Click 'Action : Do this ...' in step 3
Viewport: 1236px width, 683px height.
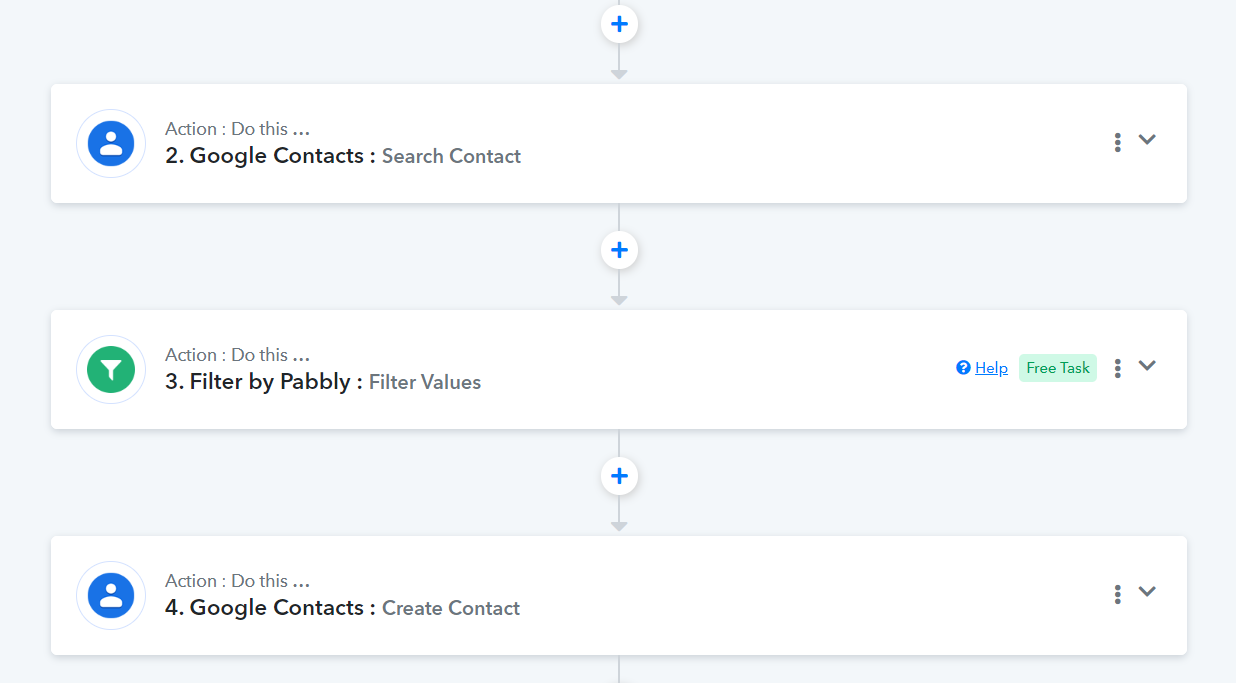coord(237,355)
